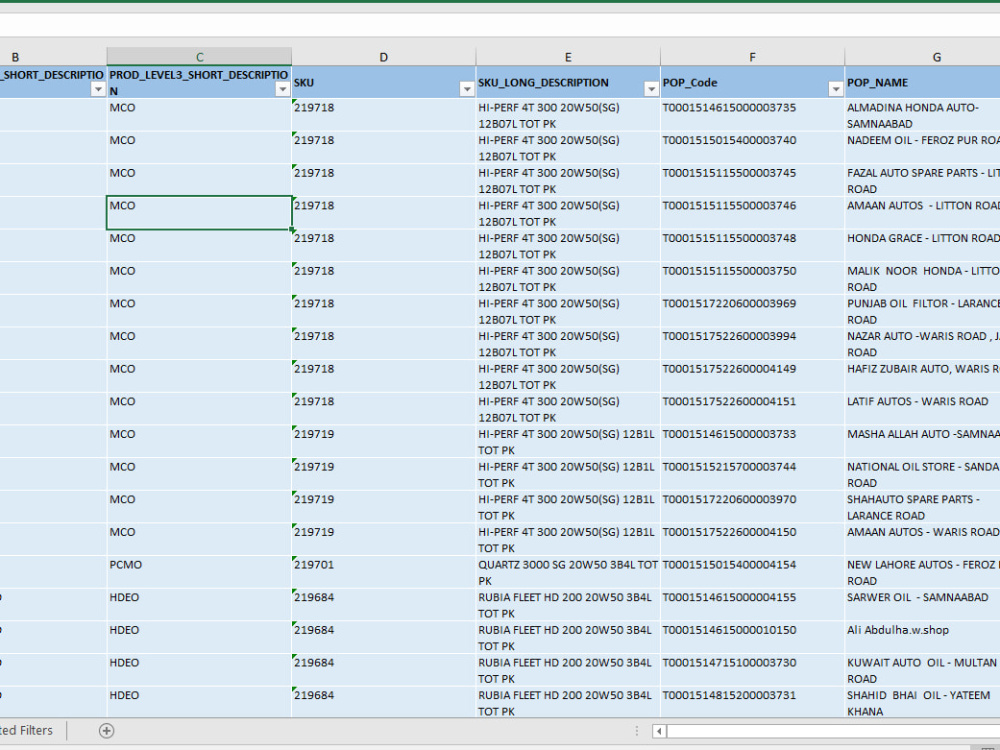Select MASHA ALLAH AUTO cell
Image resolution: width=1000 pixels, height=750 pixels.
[x=923, y=441]
